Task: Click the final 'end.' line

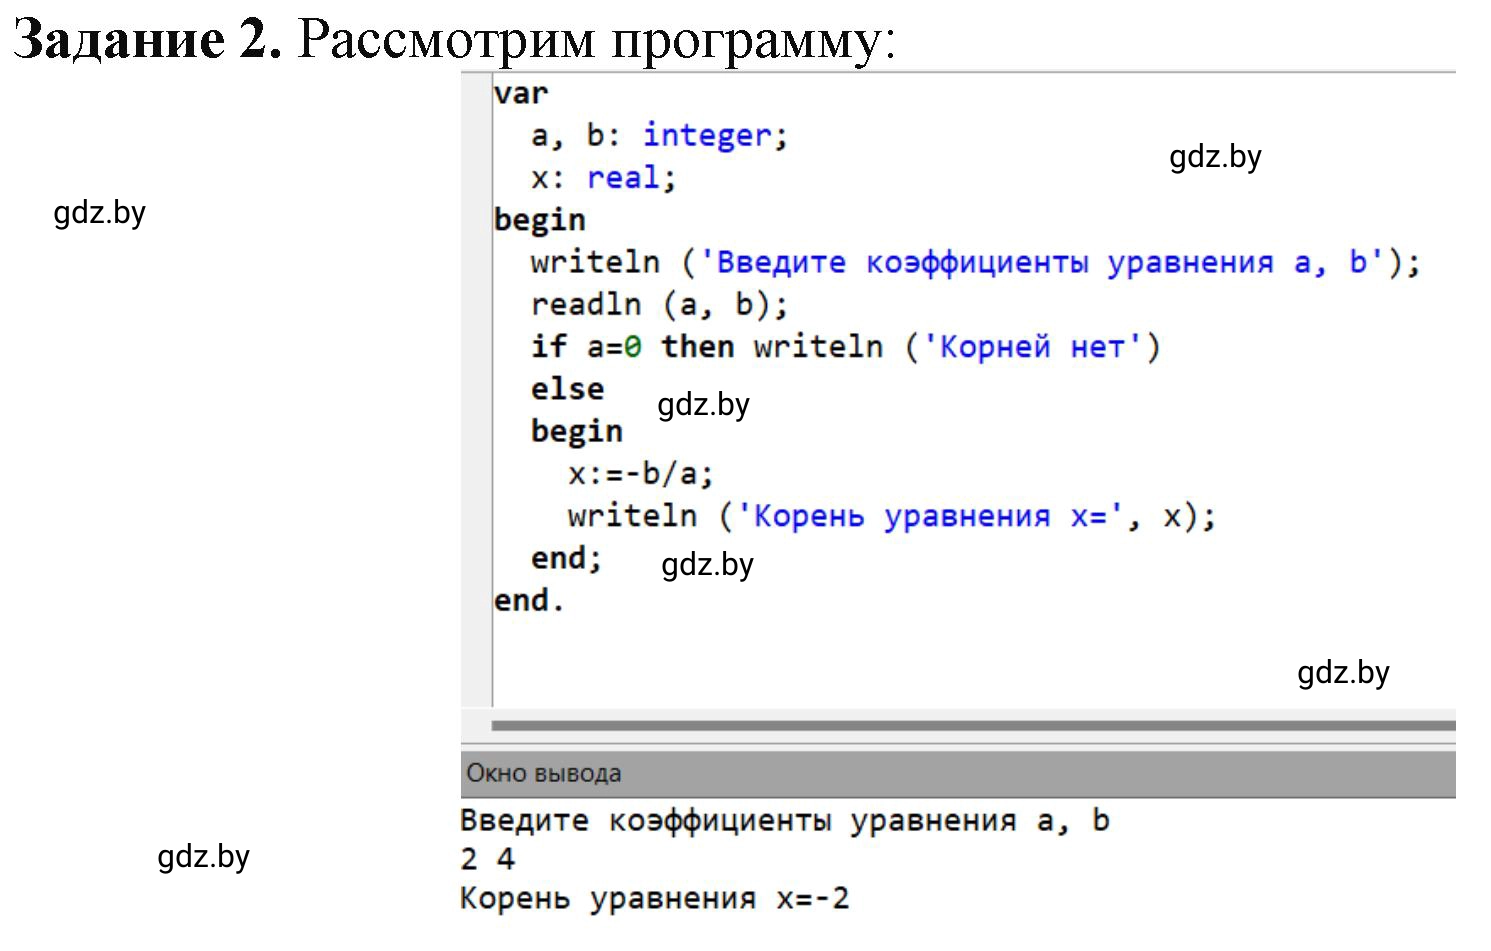Action: coord(529,600)
